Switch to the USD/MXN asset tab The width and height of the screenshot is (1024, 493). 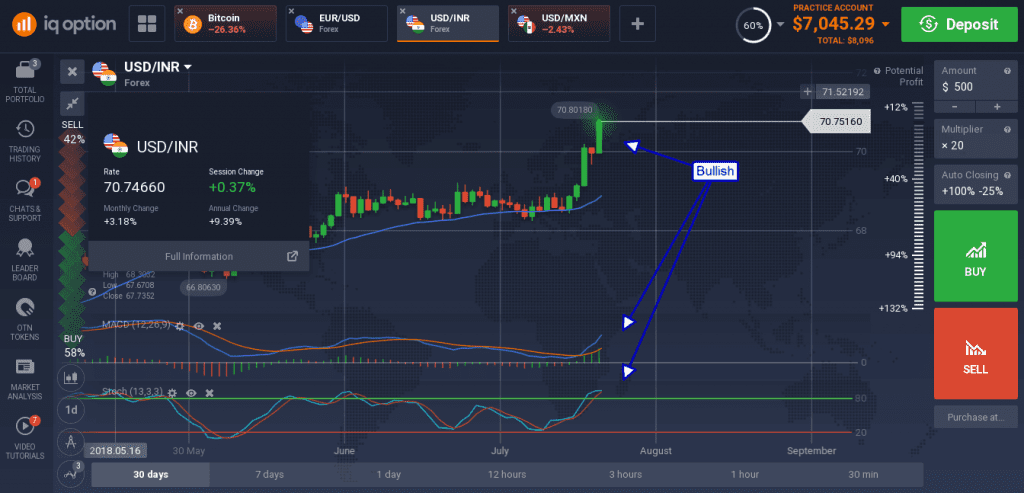[559, 24]
